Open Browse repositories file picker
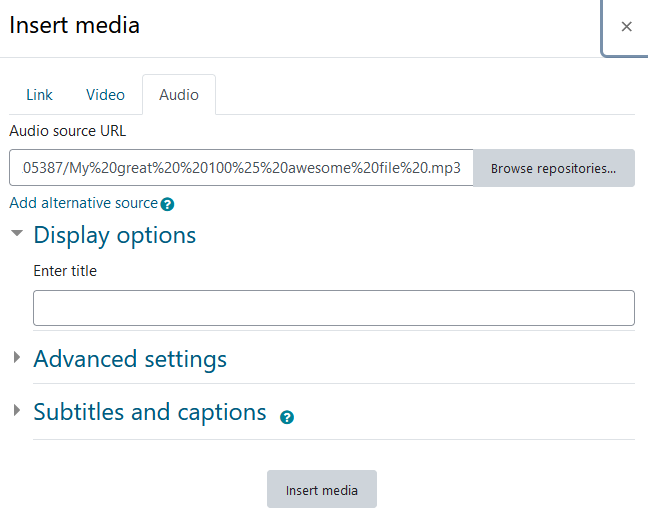 coord(553,168)
